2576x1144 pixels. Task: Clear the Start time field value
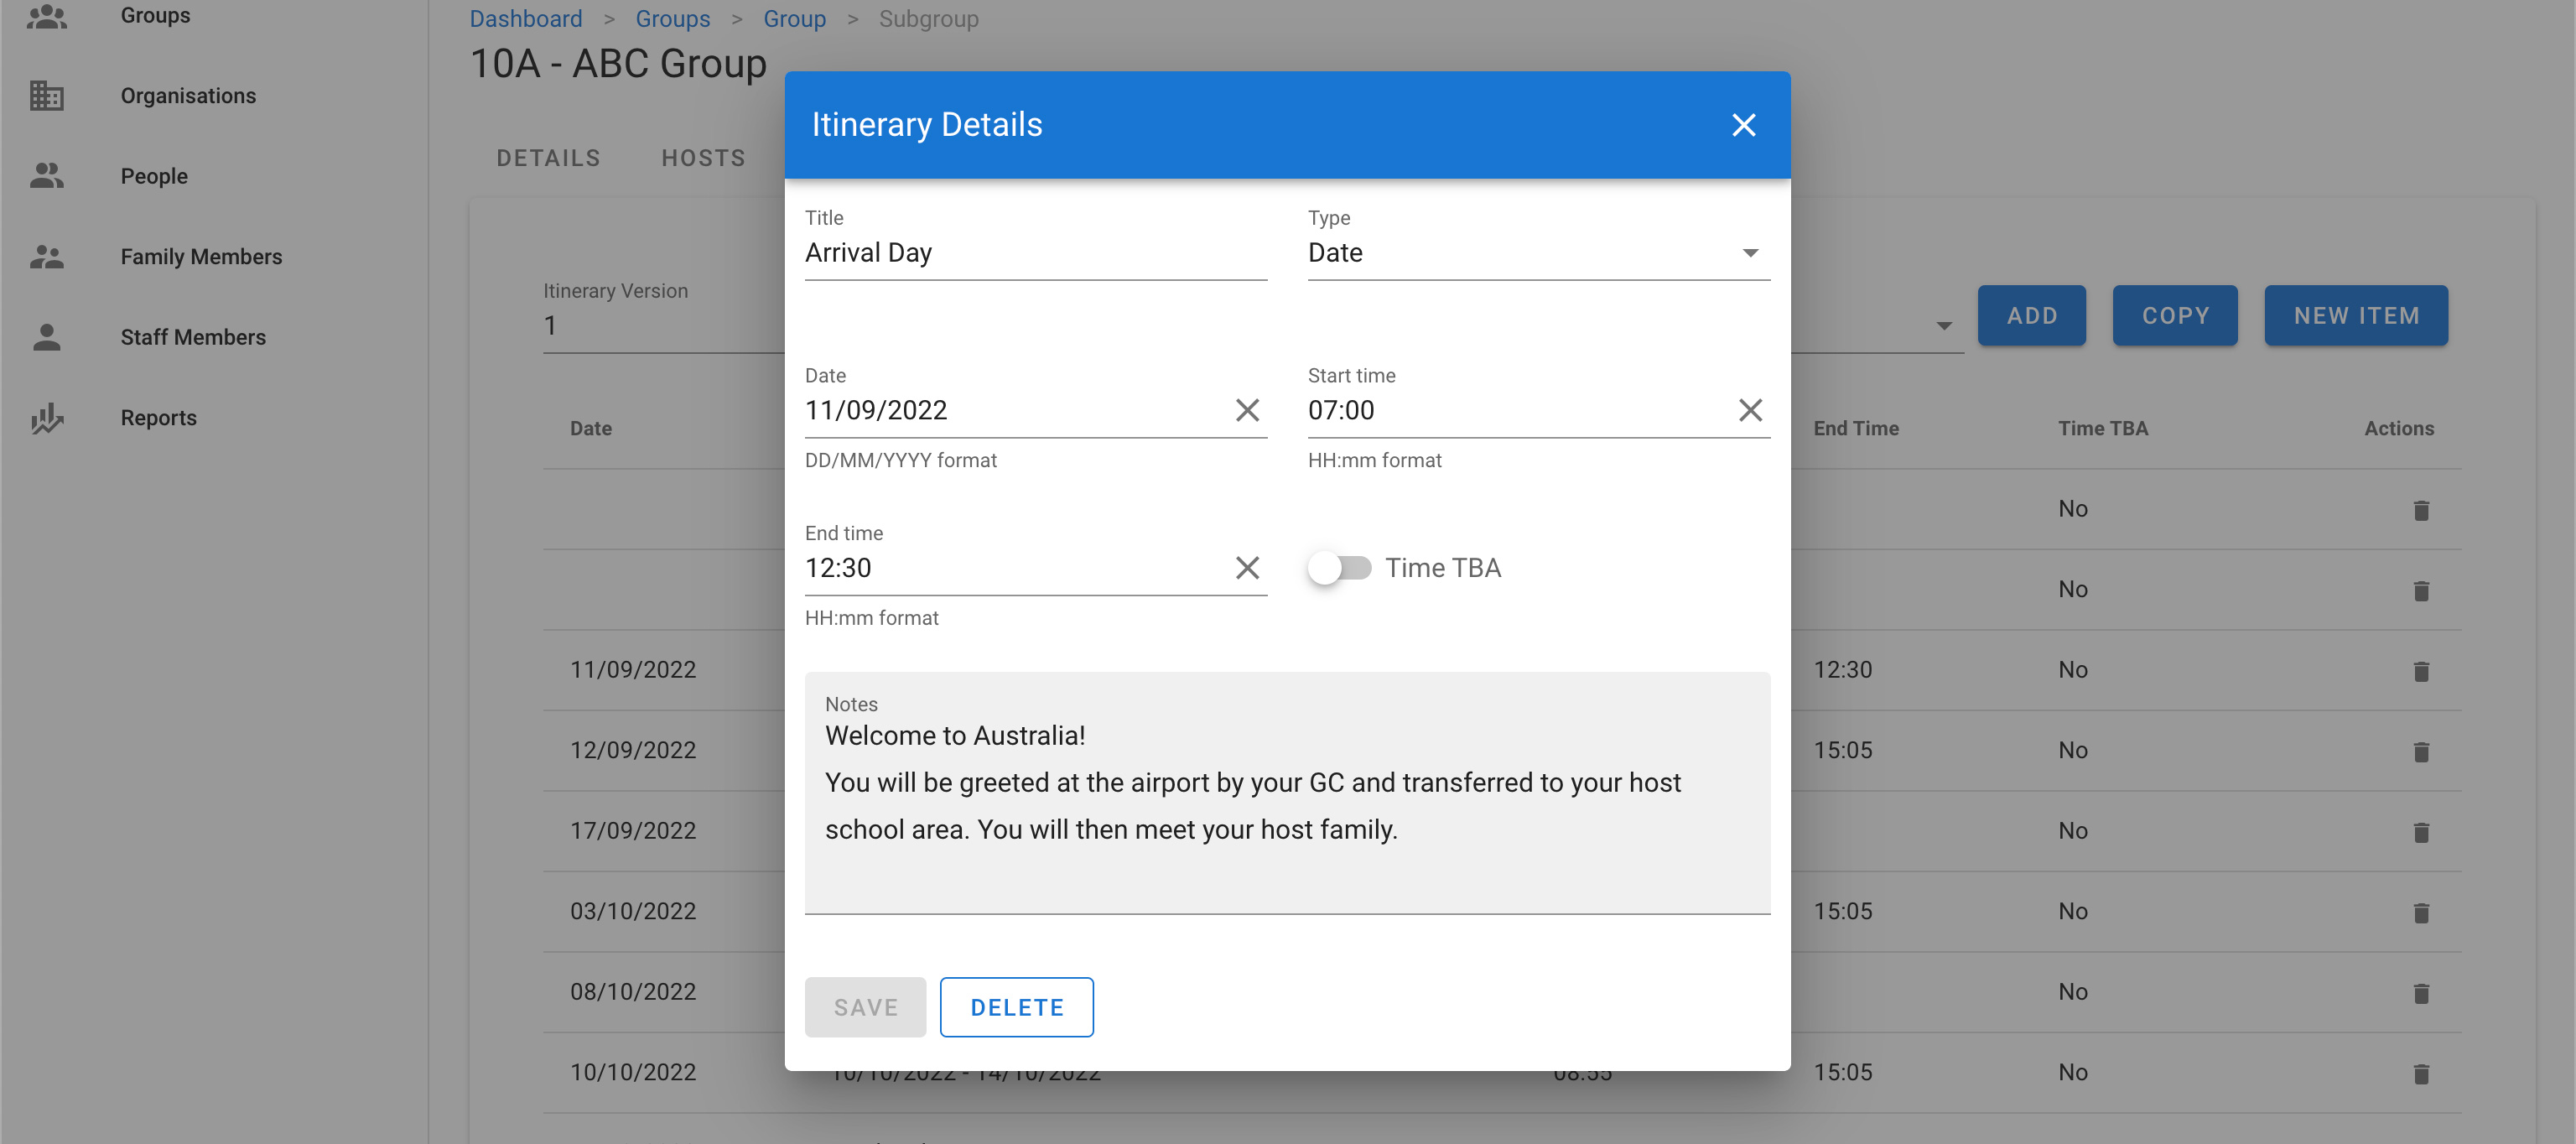[1749, 410]
